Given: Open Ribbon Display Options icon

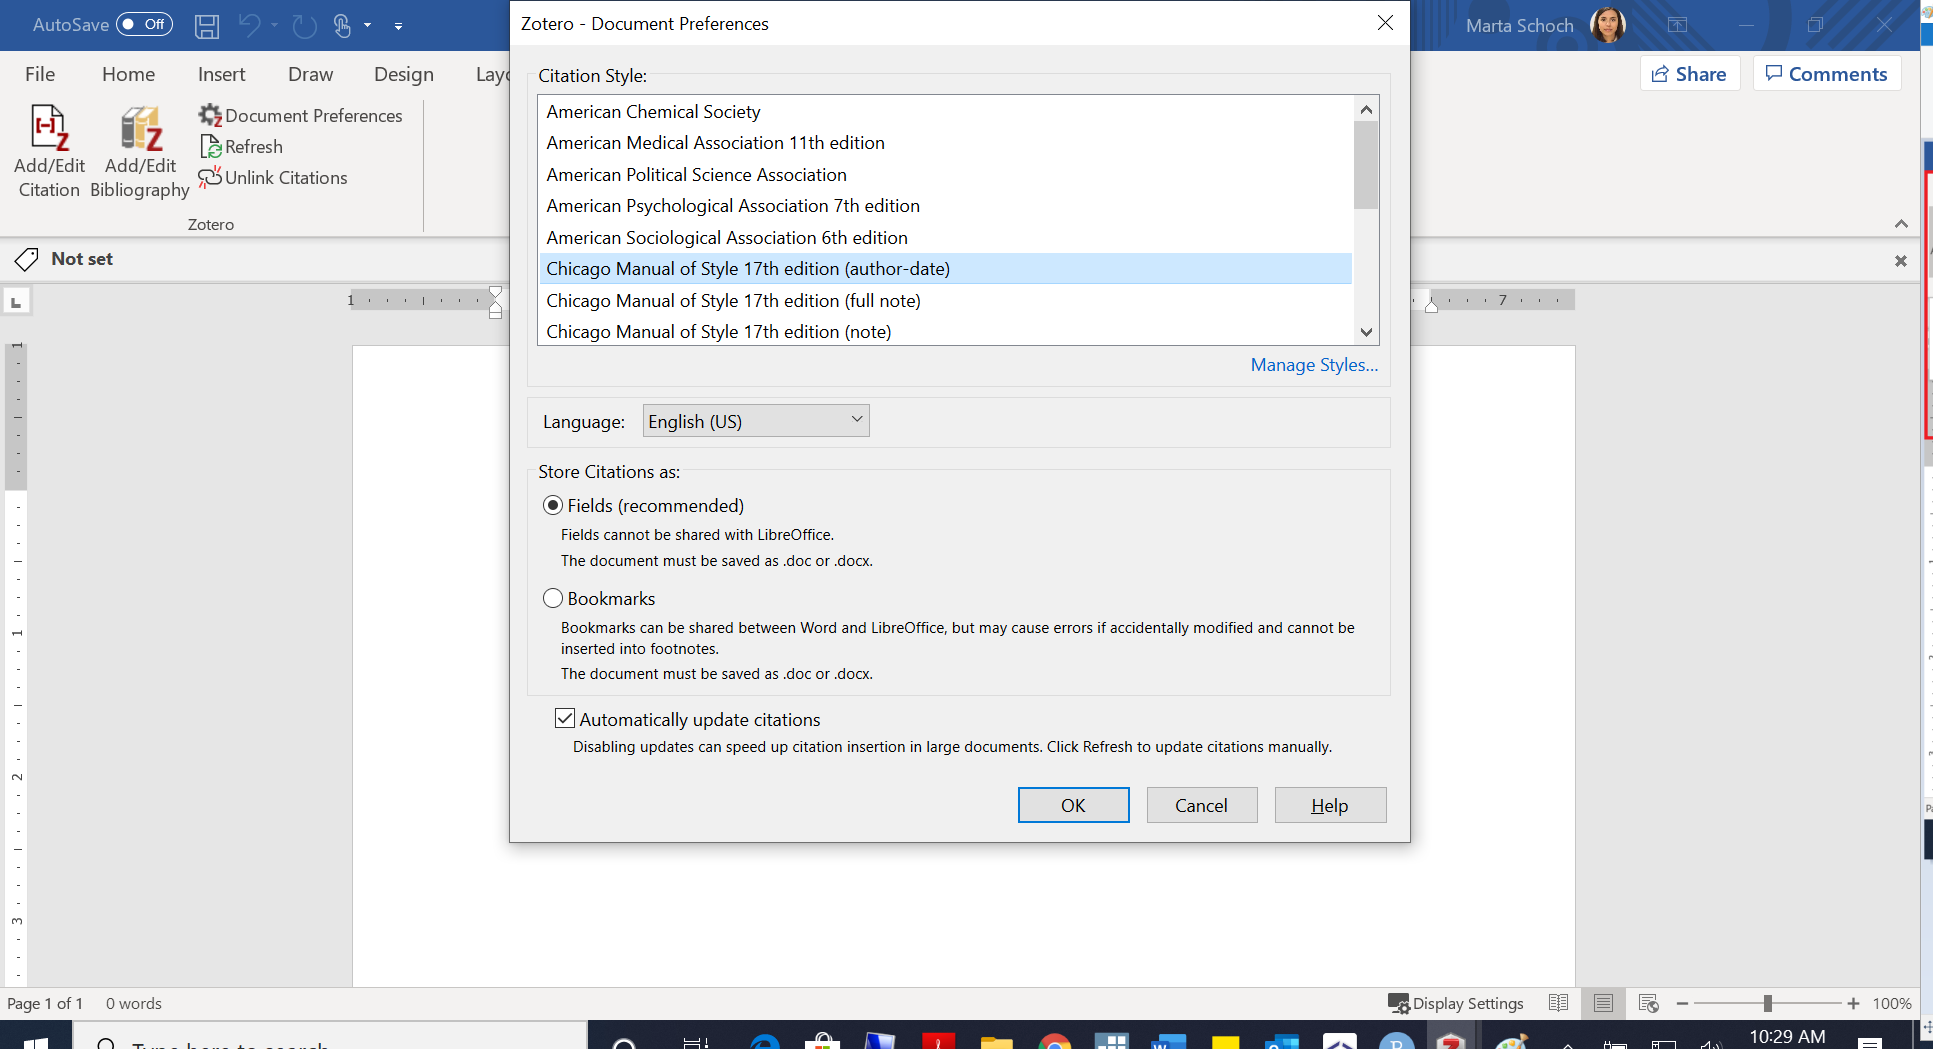Looking at the screenshot, I should coord(1678,25).
